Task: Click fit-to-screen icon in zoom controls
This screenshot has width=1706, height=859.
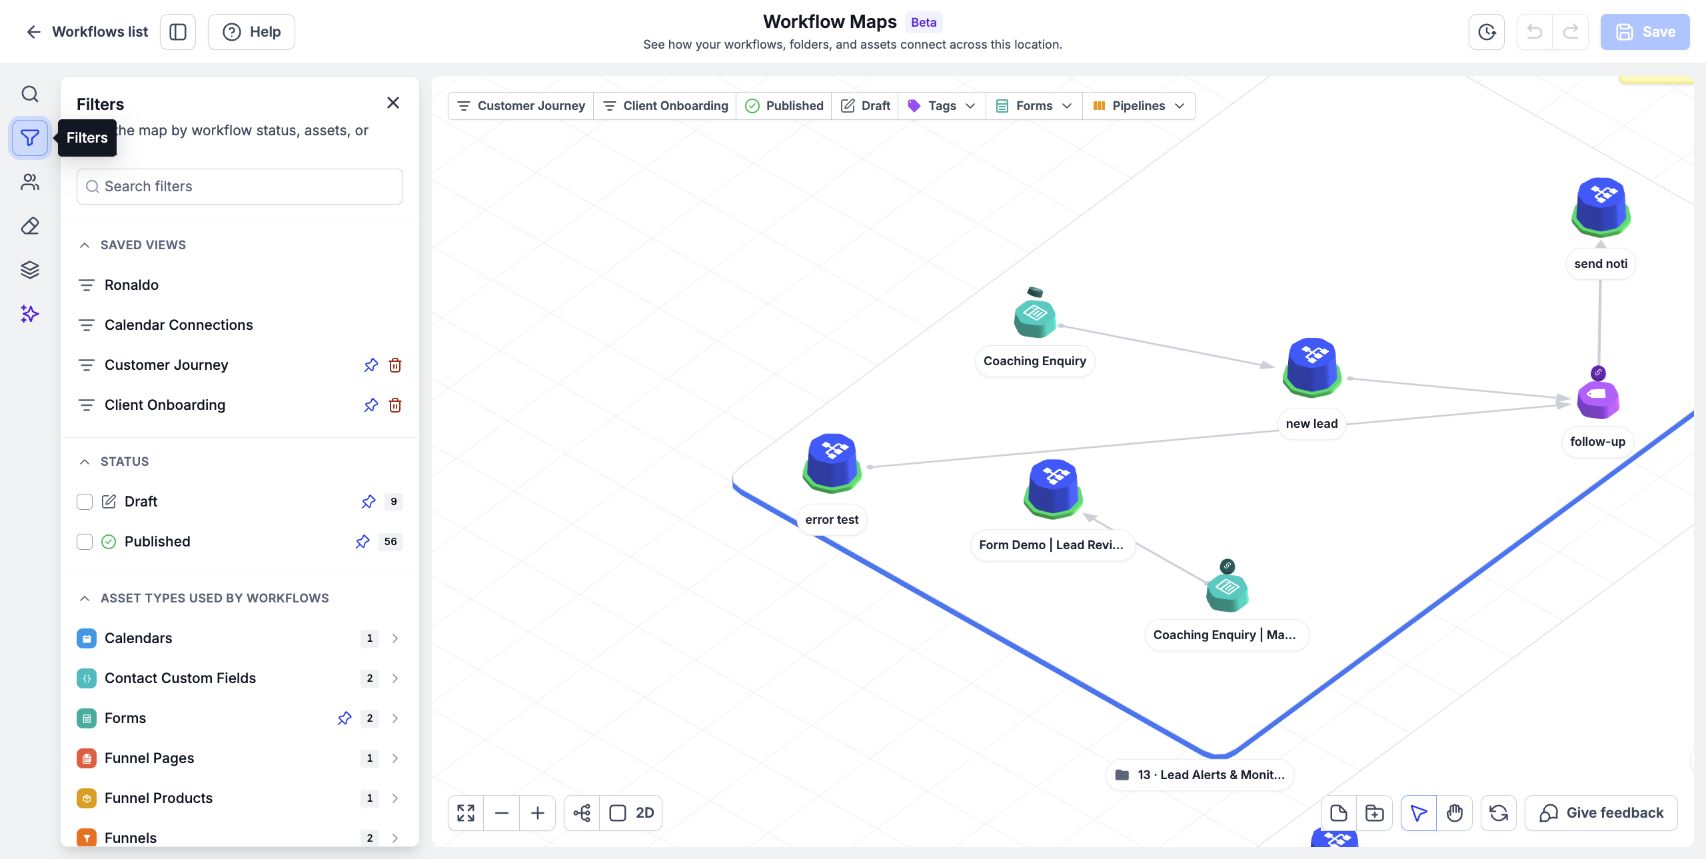Action: tap(466, 813)
